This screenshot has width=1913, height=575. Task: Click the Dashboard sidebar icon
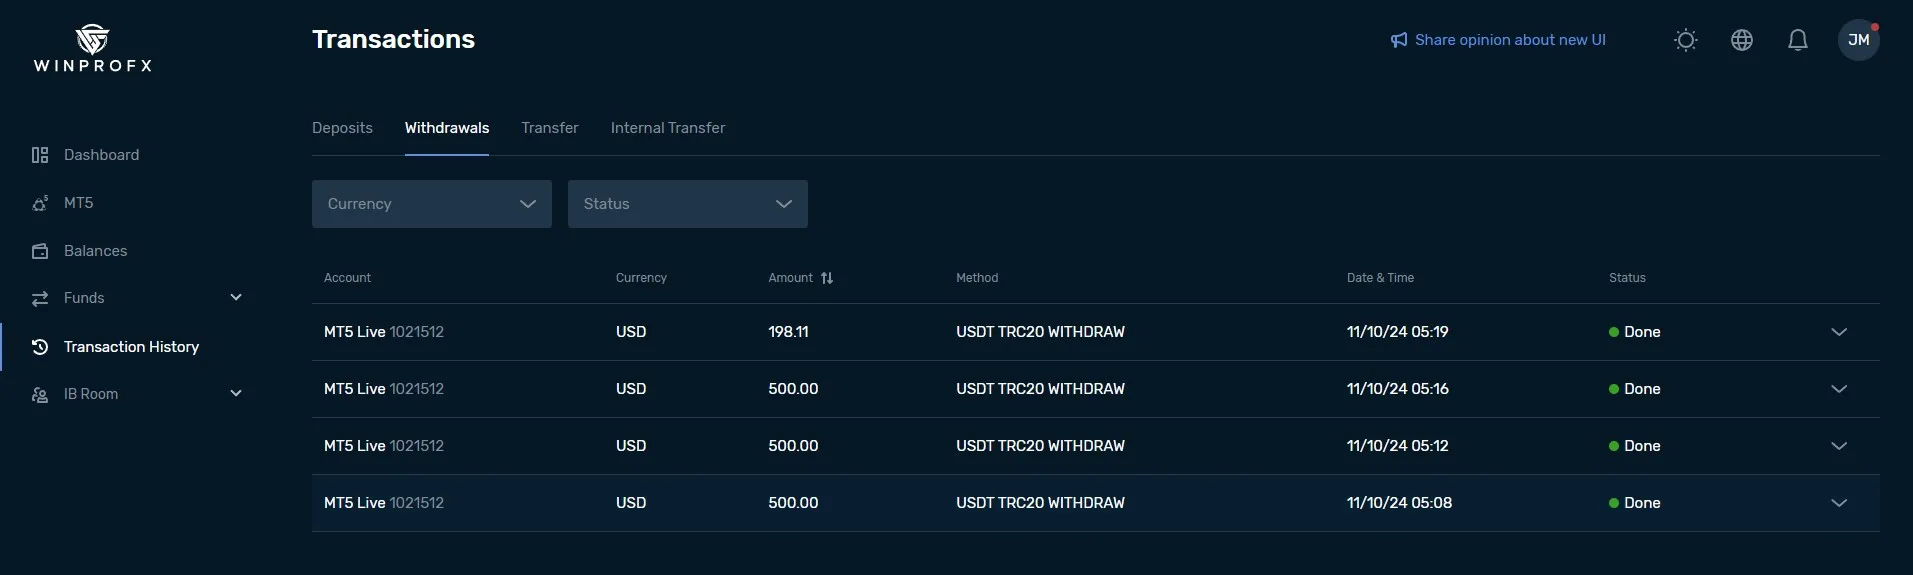click(x=40, y=155)
